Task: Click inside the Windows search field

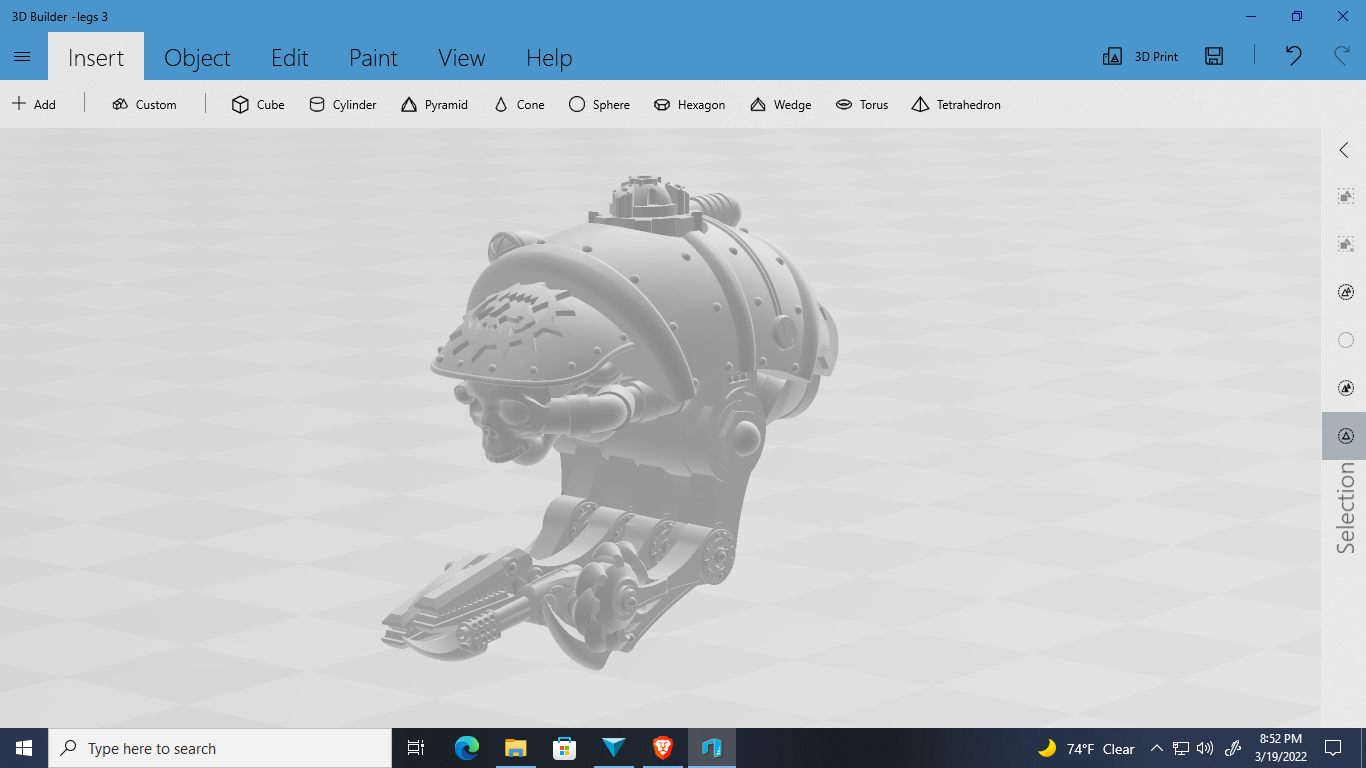Action: (x=220, y=748)
